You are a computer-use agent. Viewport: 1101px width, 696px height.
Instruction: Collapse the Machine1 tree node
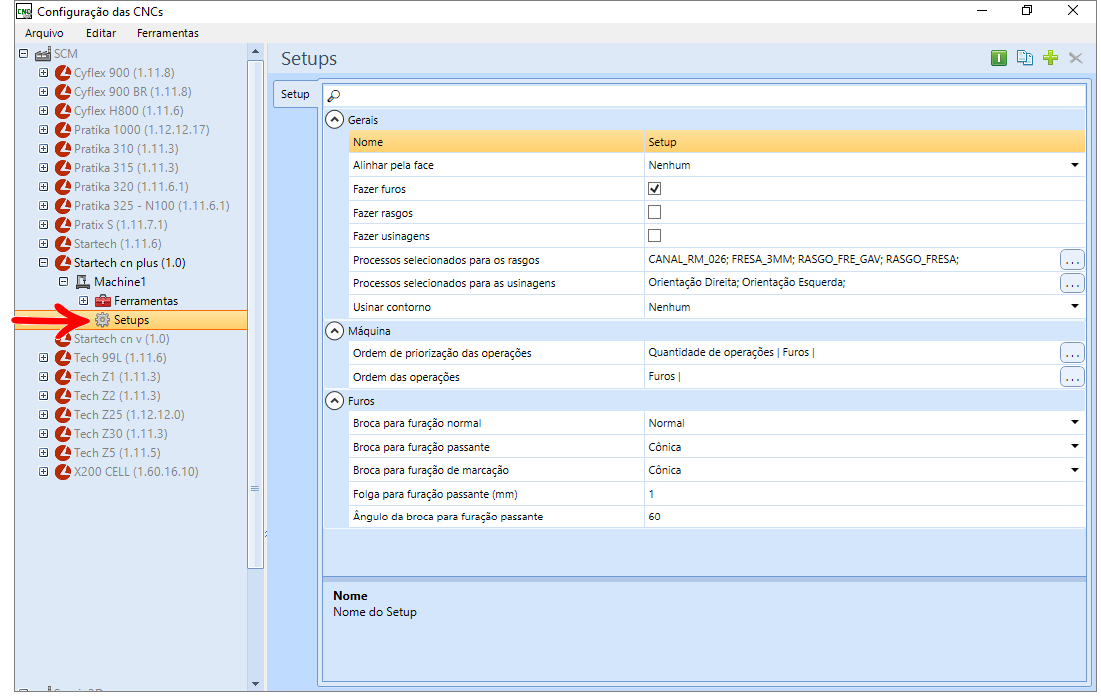(x=63, y=282)
